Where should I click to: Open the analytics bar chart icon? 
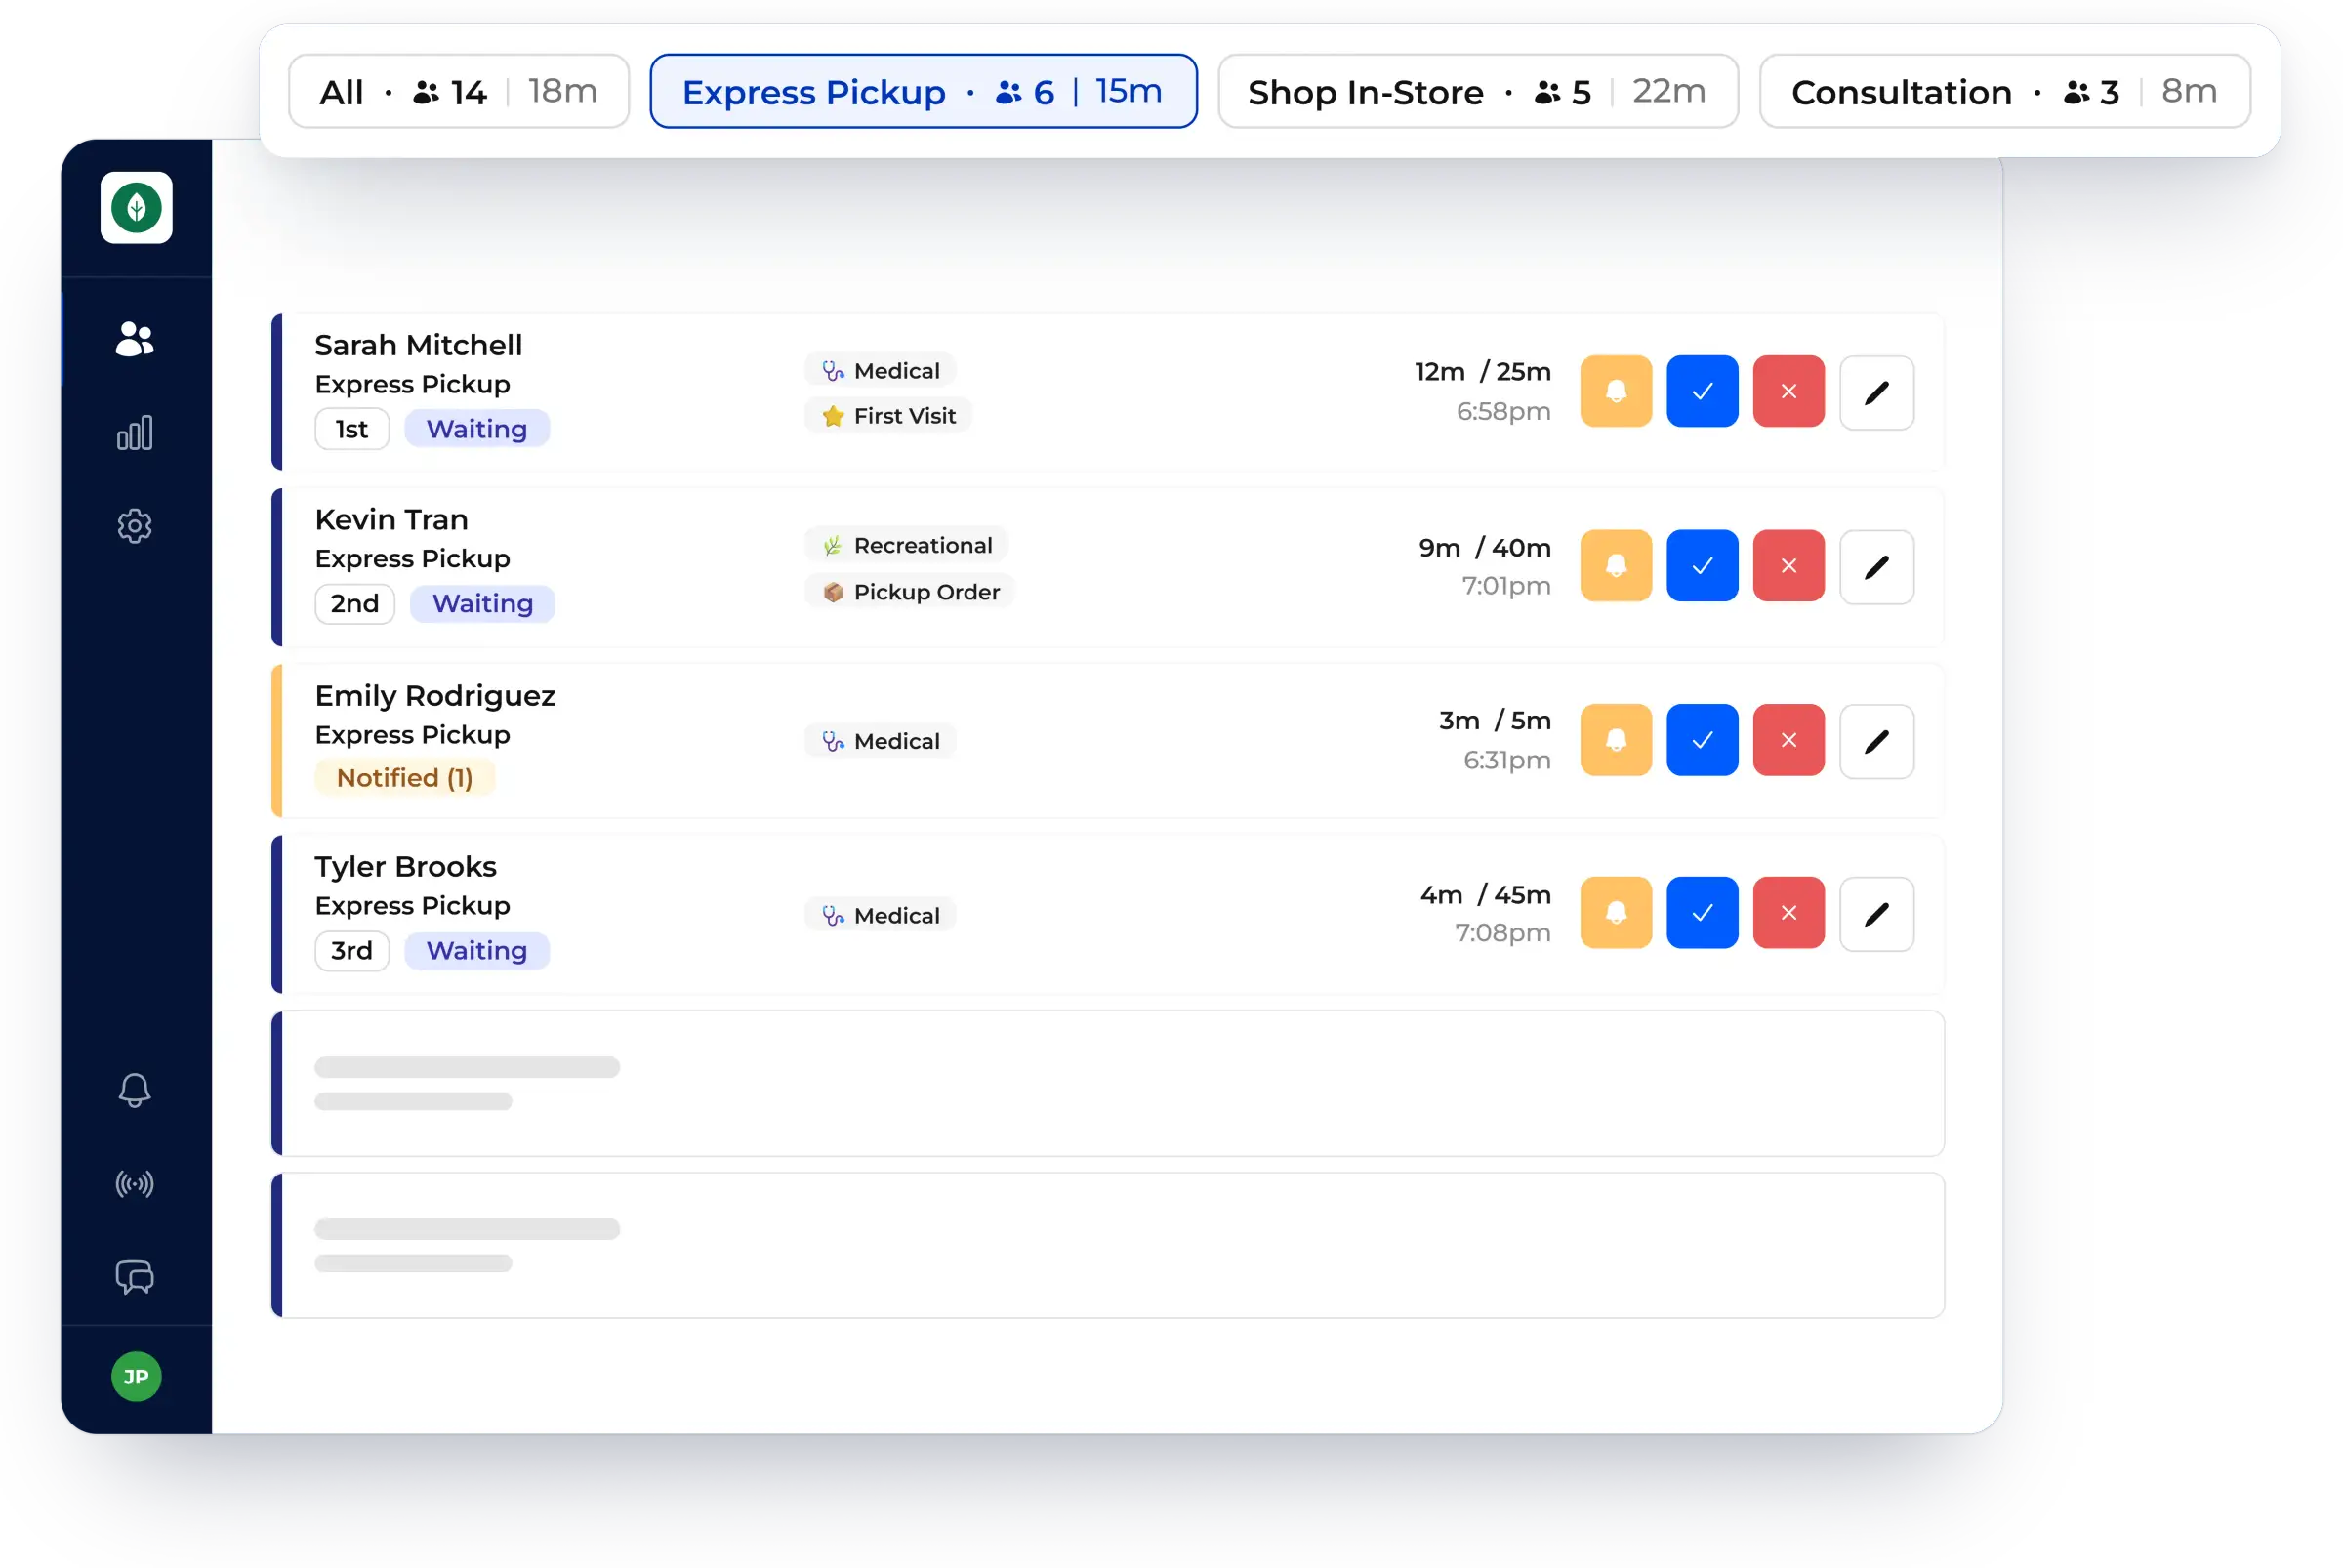(x=135, y=432)
